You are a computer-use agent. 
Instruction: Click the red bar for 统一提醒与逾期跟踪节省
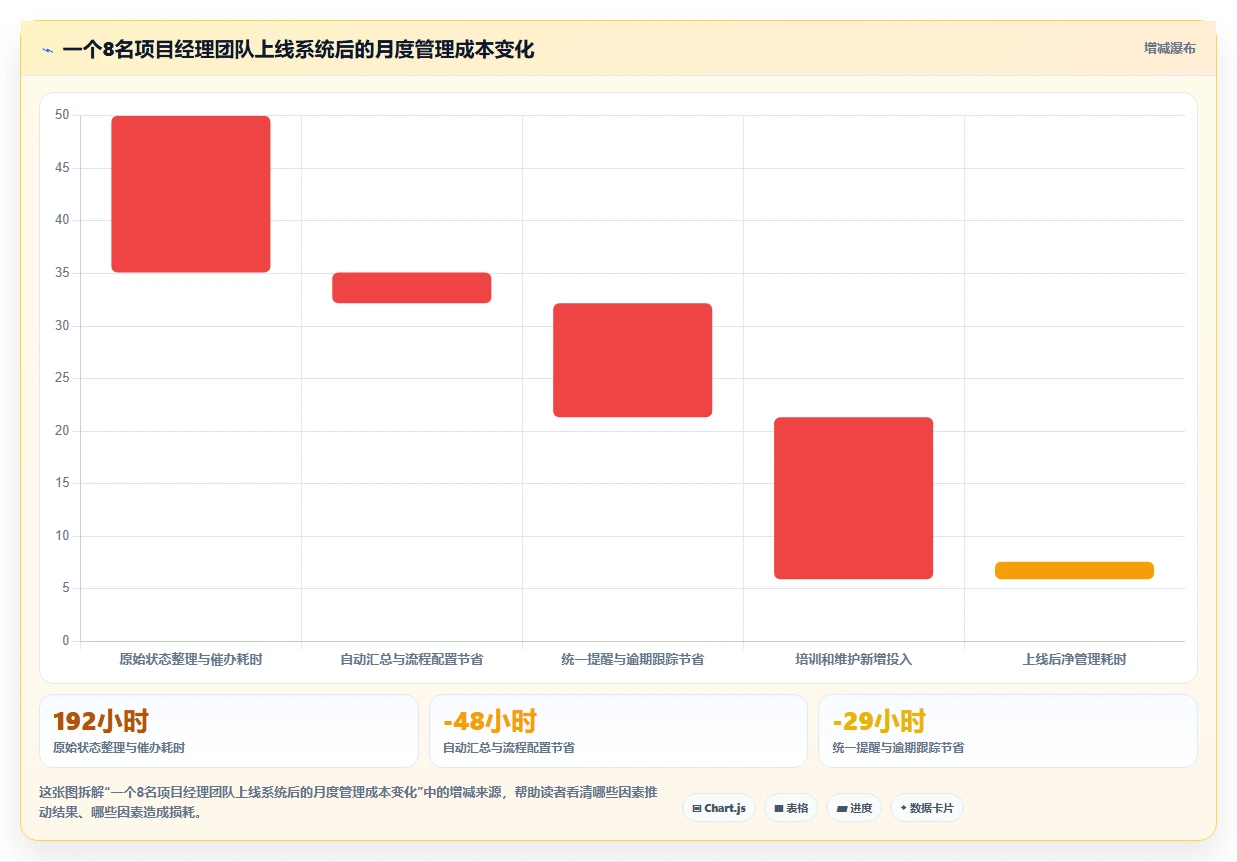tap(633, 360)
